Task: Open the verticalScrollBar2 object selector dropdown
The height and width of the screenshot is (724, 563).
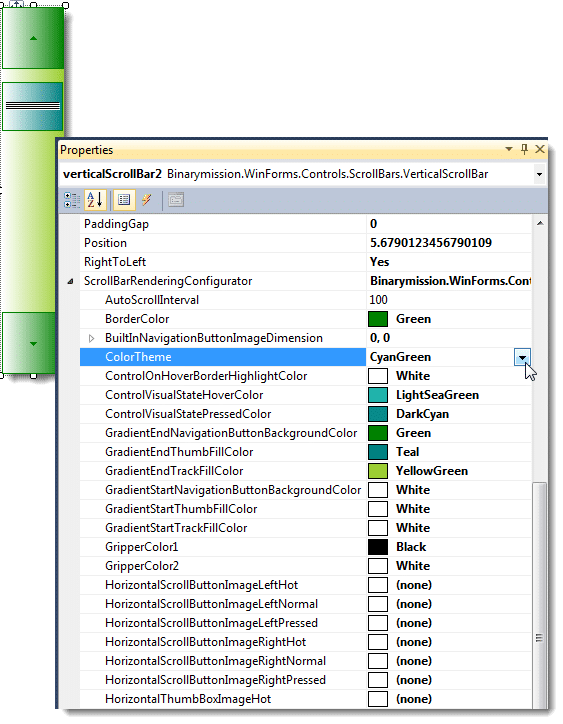Action: 539,175
